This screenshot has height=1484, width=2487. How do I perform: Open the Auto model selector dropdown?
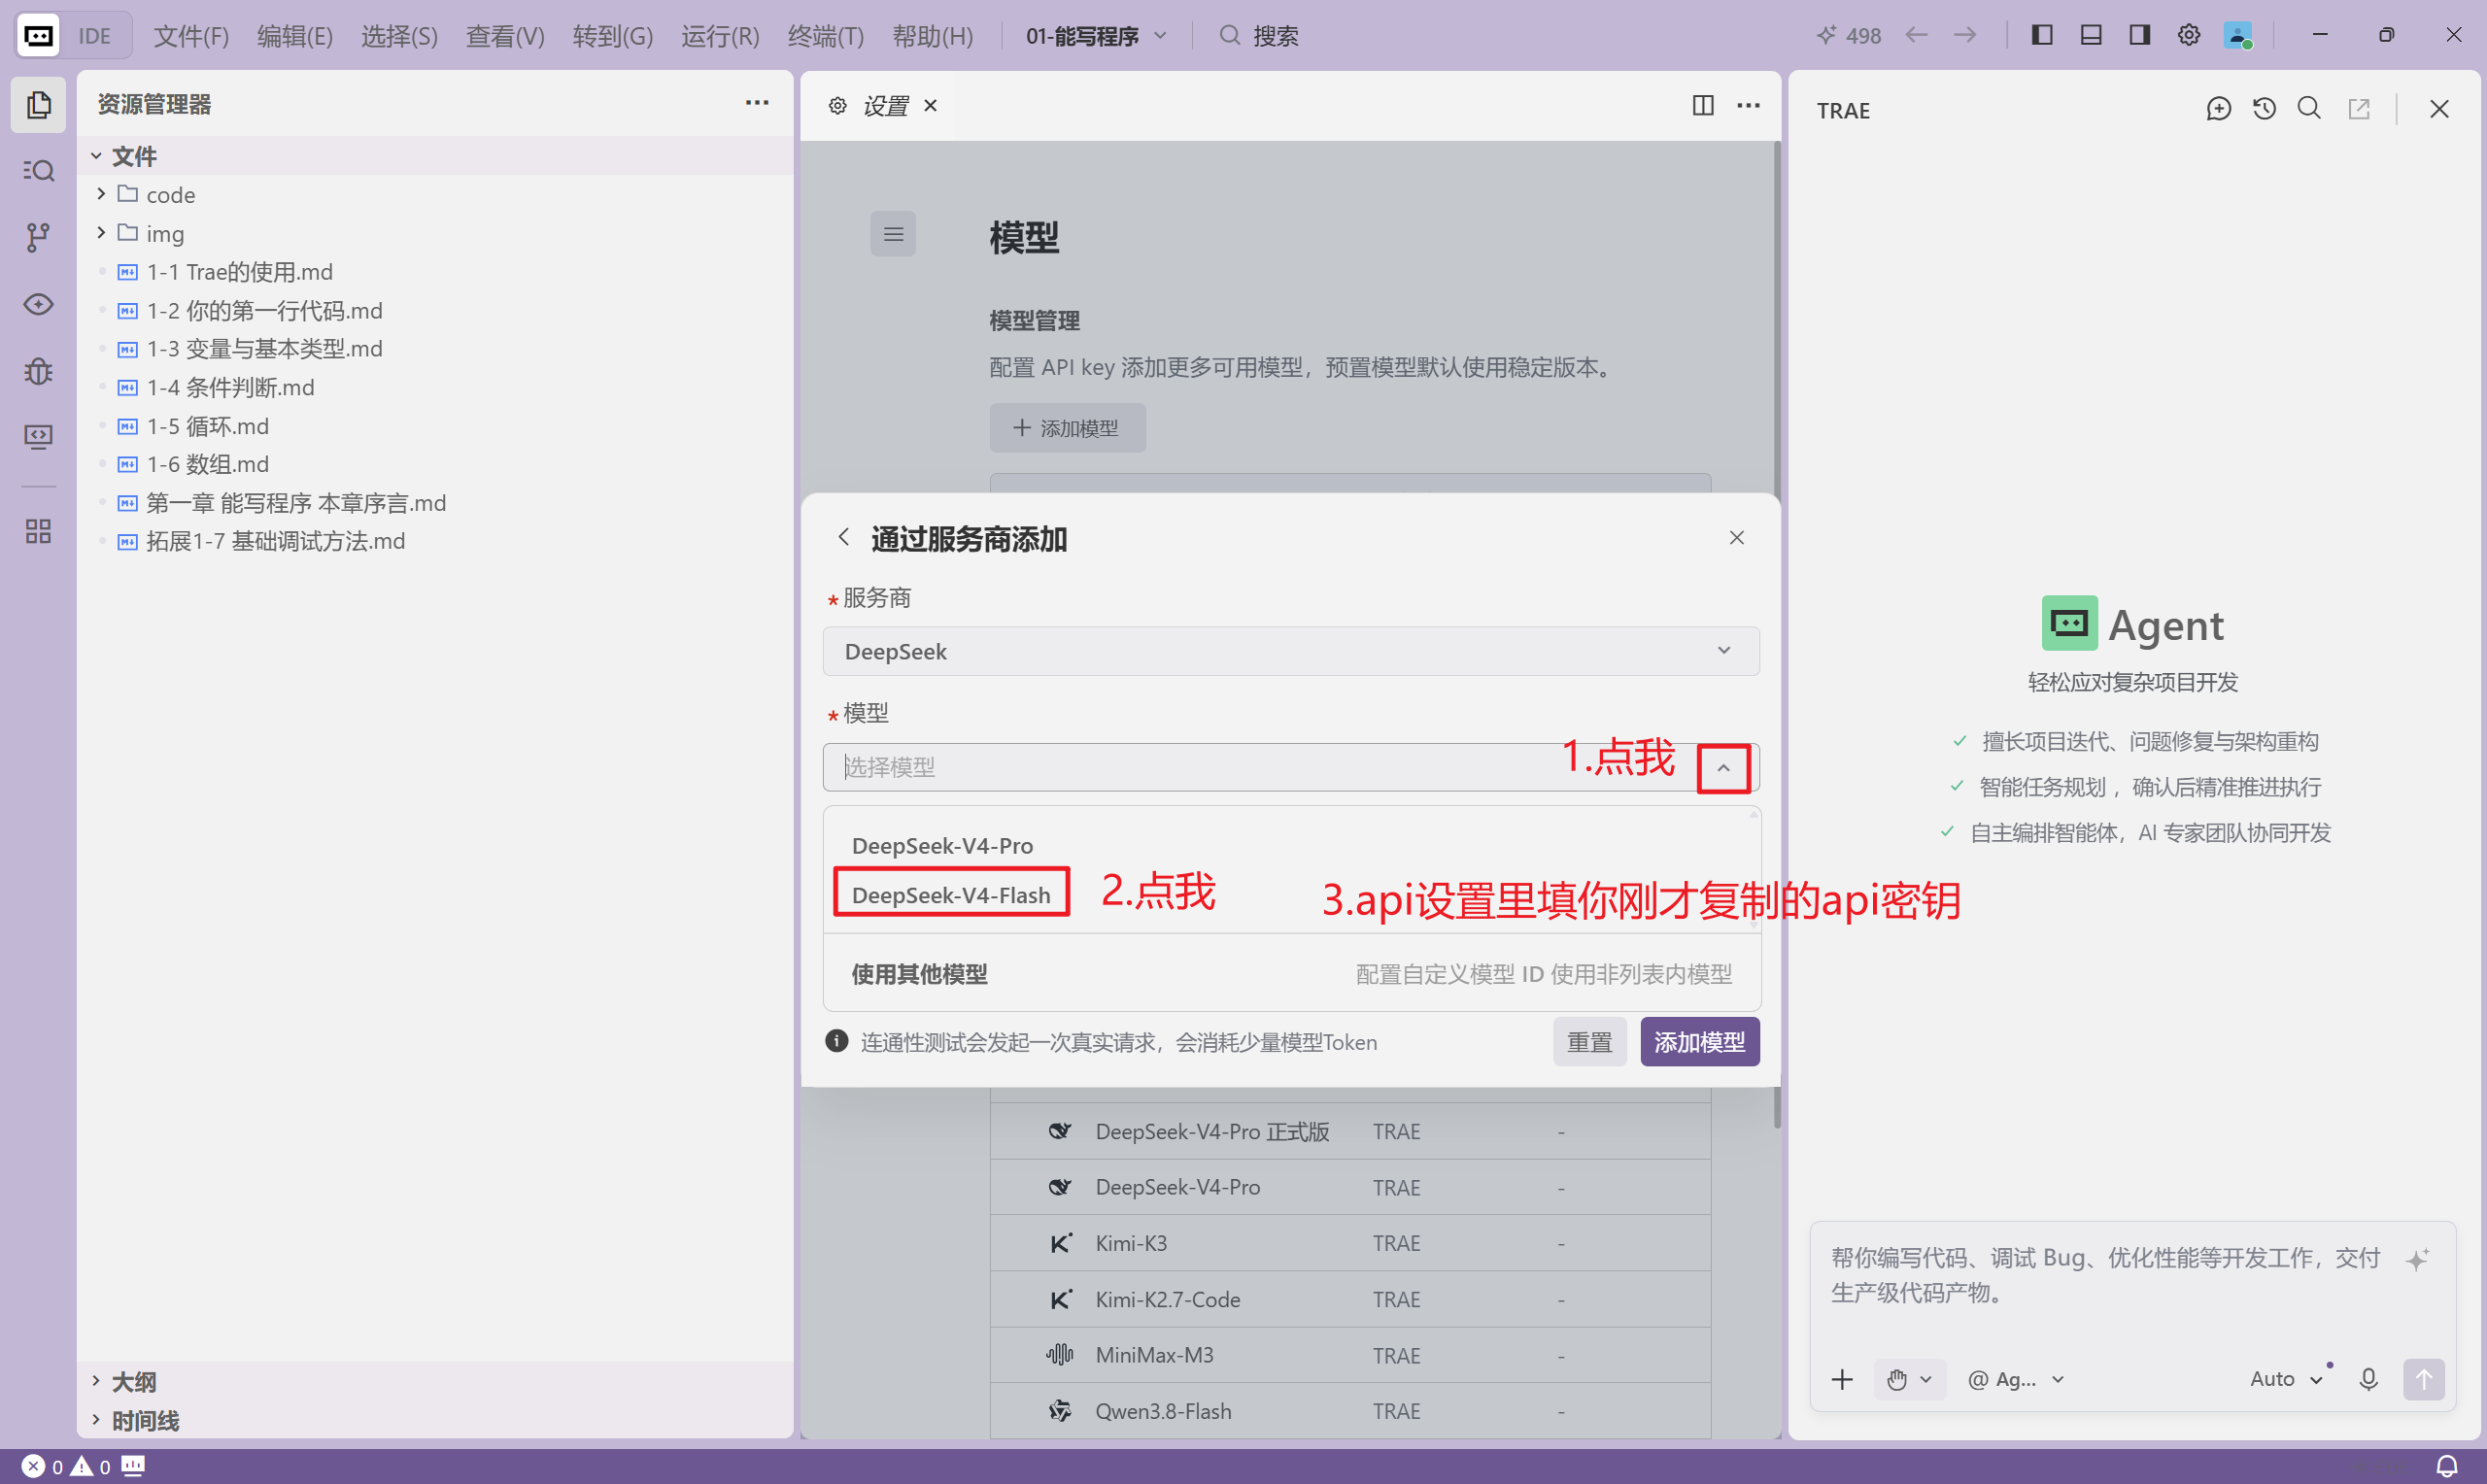pyautogui.click(x=2286, y=1379)
